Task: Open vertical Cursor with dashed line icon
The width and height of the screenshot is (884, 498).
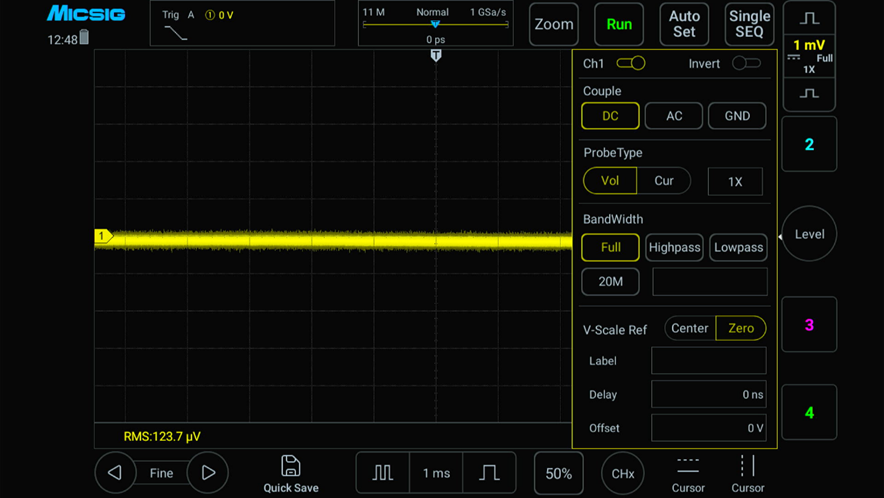Action: point(747,473)
